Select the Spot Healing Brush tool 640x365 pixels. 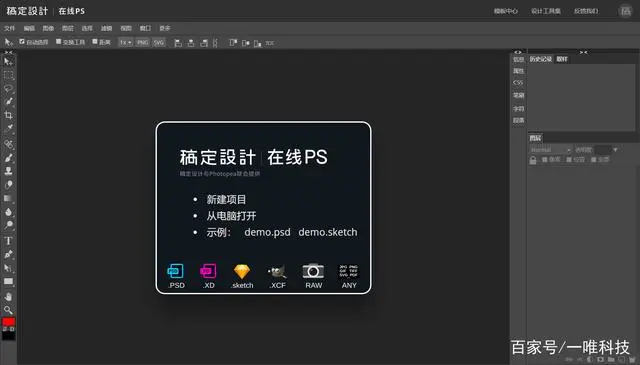click(8, 144)
